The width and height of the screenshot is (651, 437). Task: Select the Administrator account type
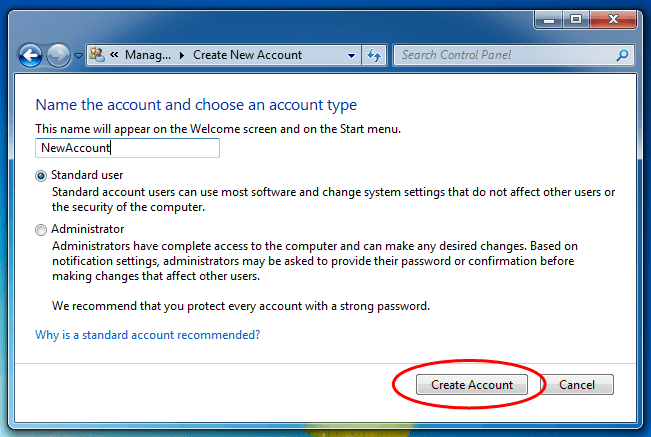click(x=41, y=229)
